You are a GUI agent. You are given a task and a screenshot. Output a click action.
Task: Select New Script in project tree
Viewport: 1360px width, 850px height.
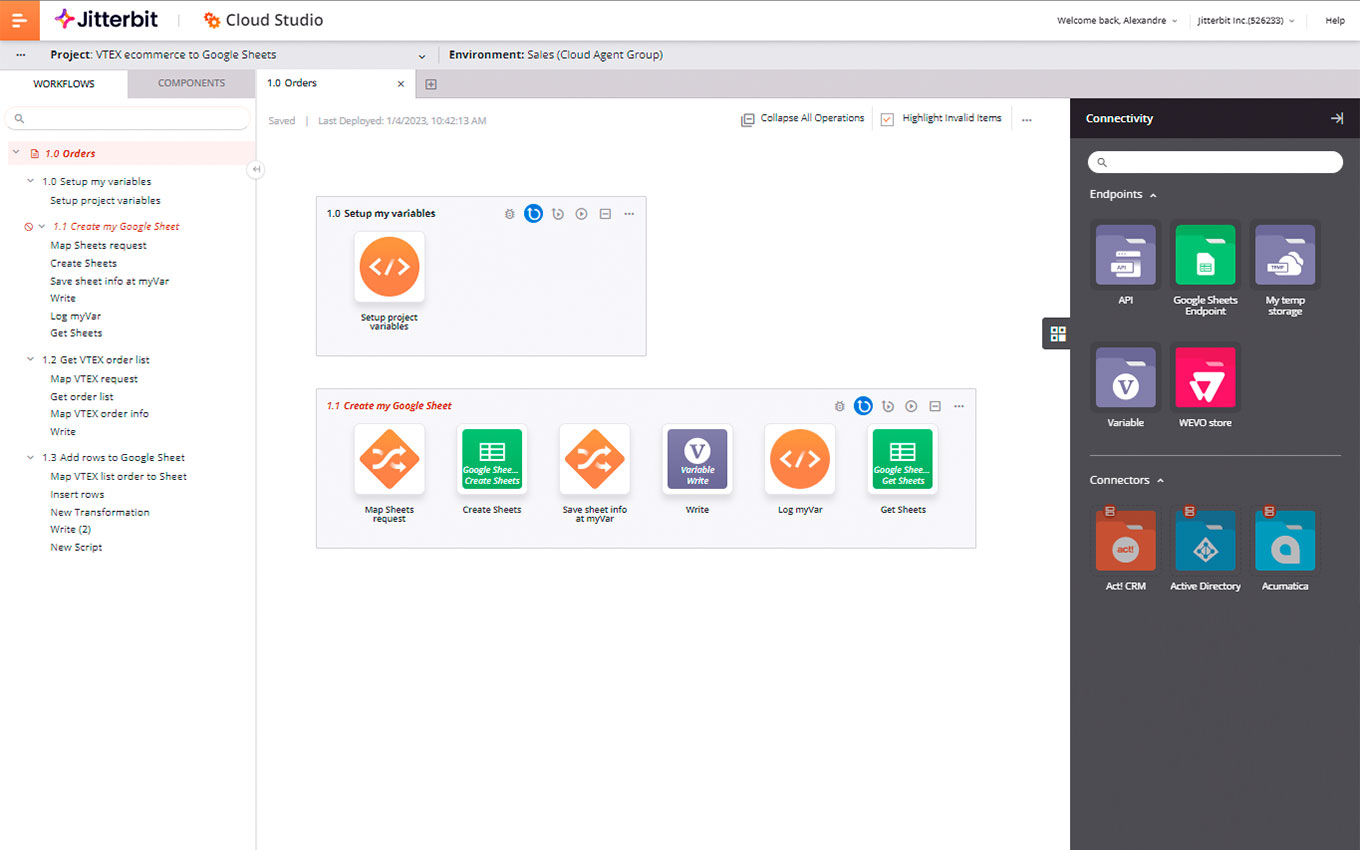[x=76, y=547]
